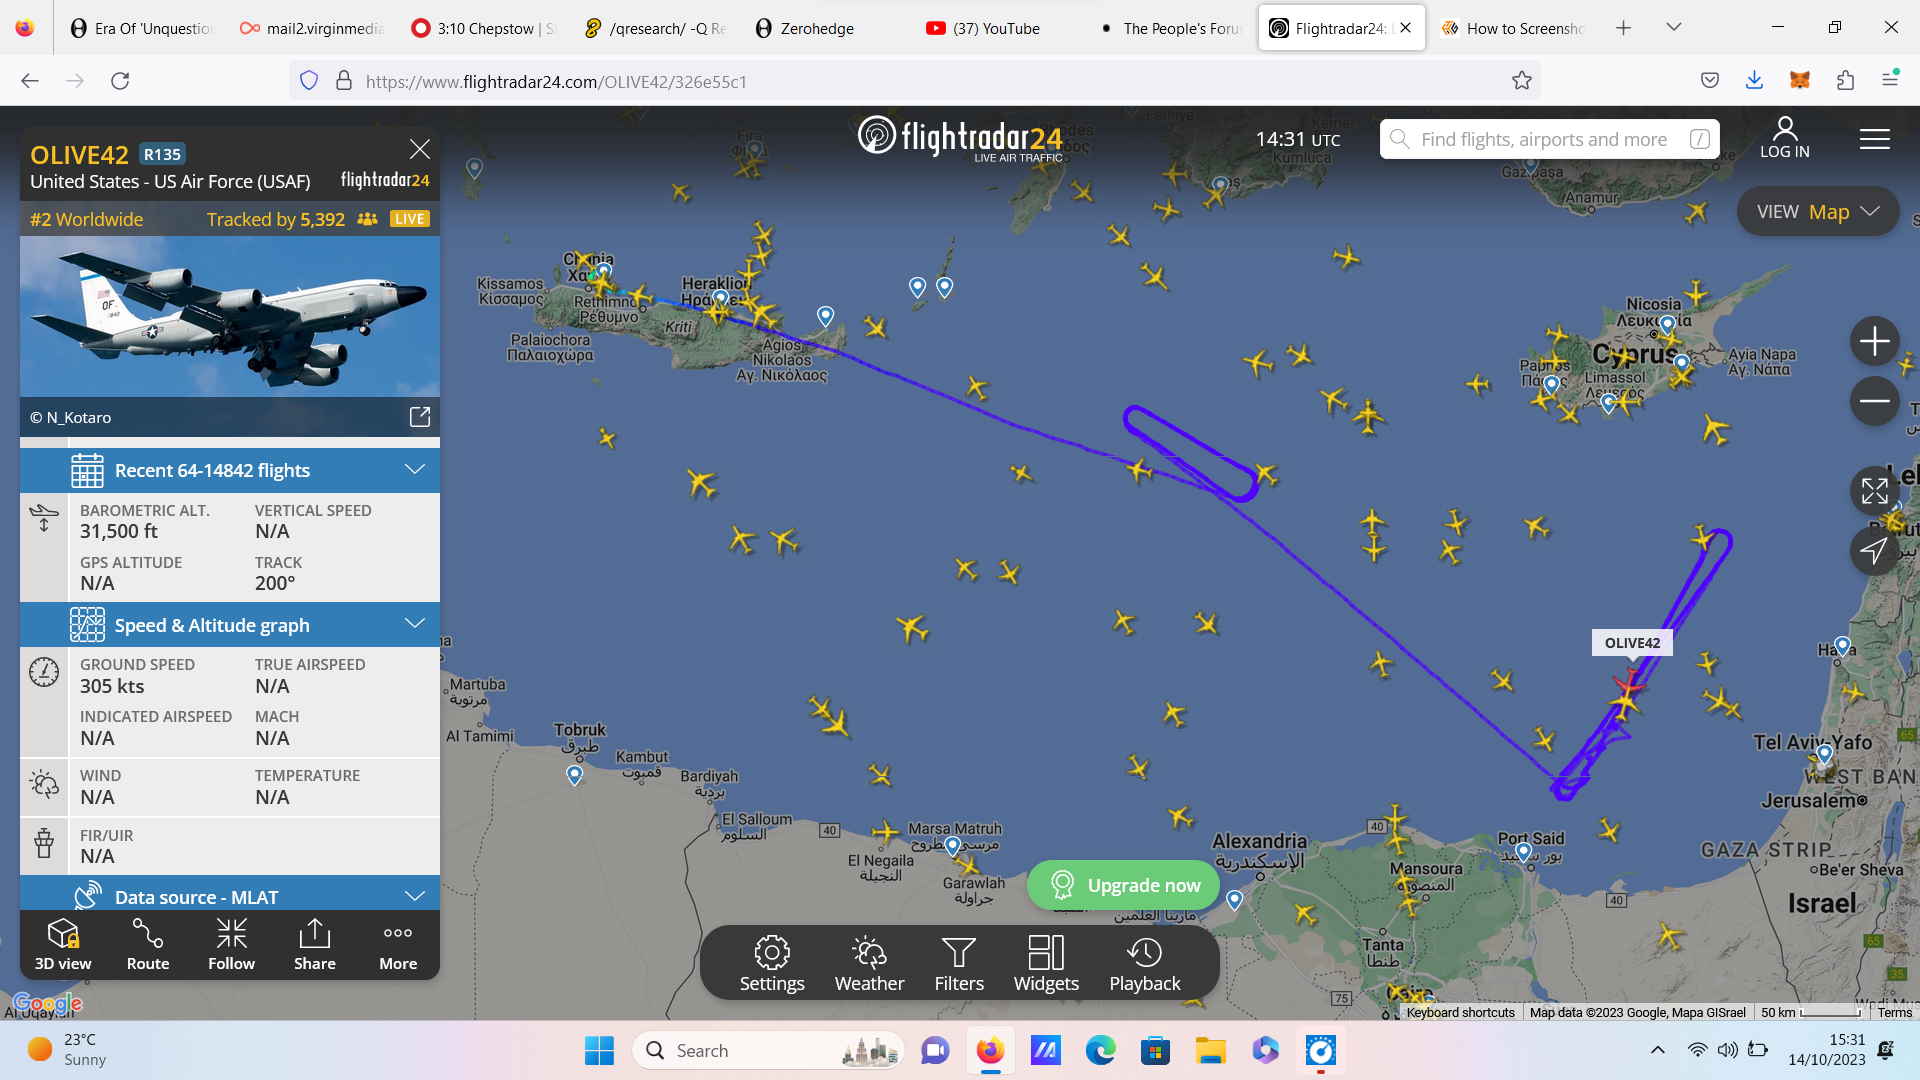This screenshot has width=1920, height=1080.
Task: Center map on my location
Action: tap(1875, 550)
